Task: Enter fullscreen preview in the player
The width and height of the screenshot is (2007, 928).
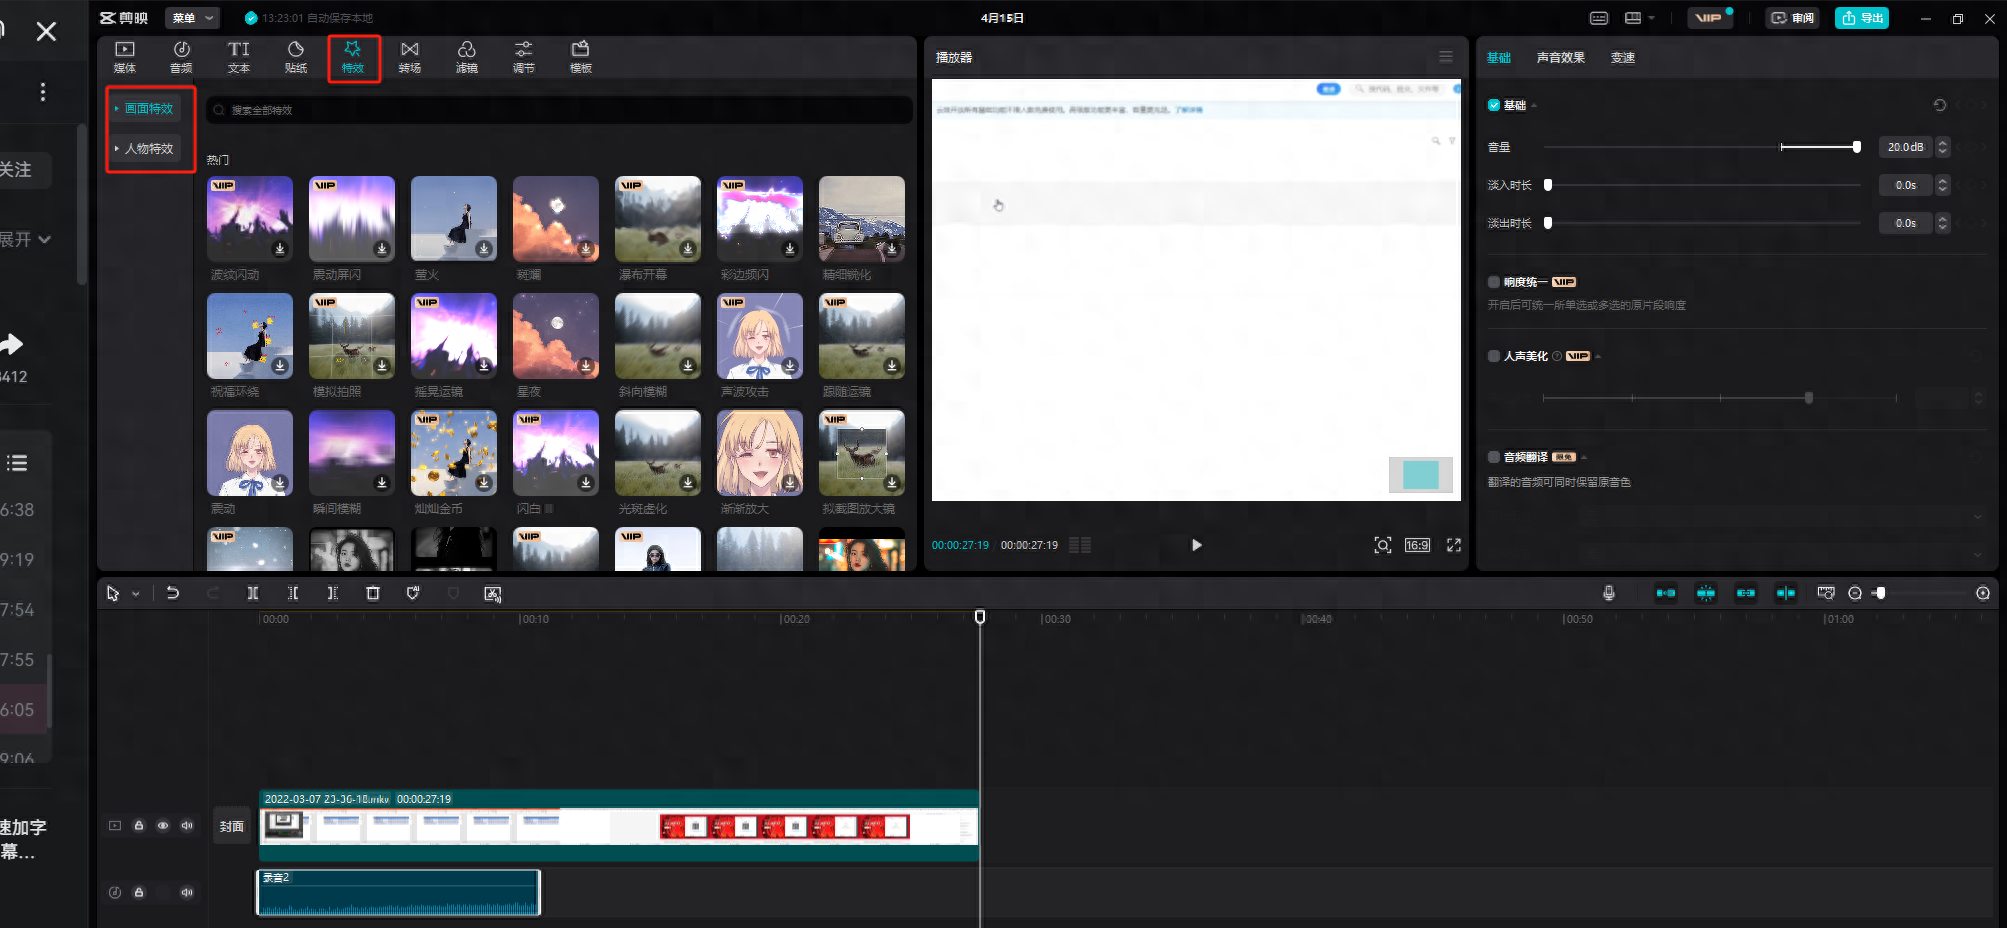Action: coord(1453,545)
